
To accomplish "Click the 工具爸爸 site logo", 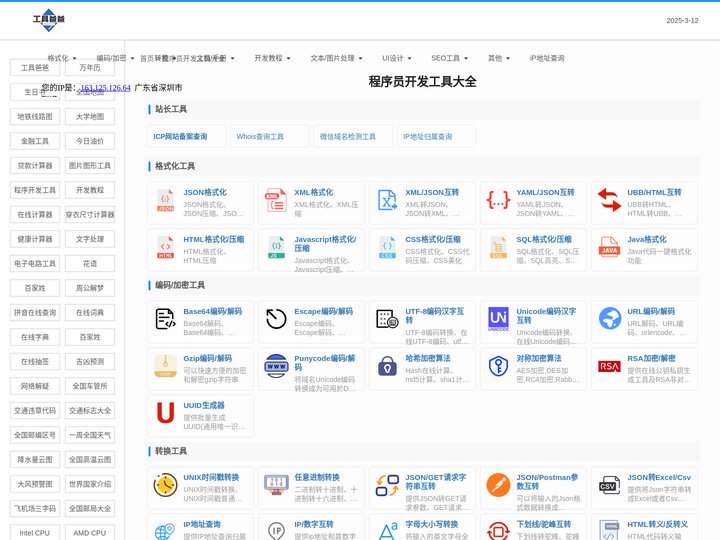I will pyautogui.click(x=49, y=20).
